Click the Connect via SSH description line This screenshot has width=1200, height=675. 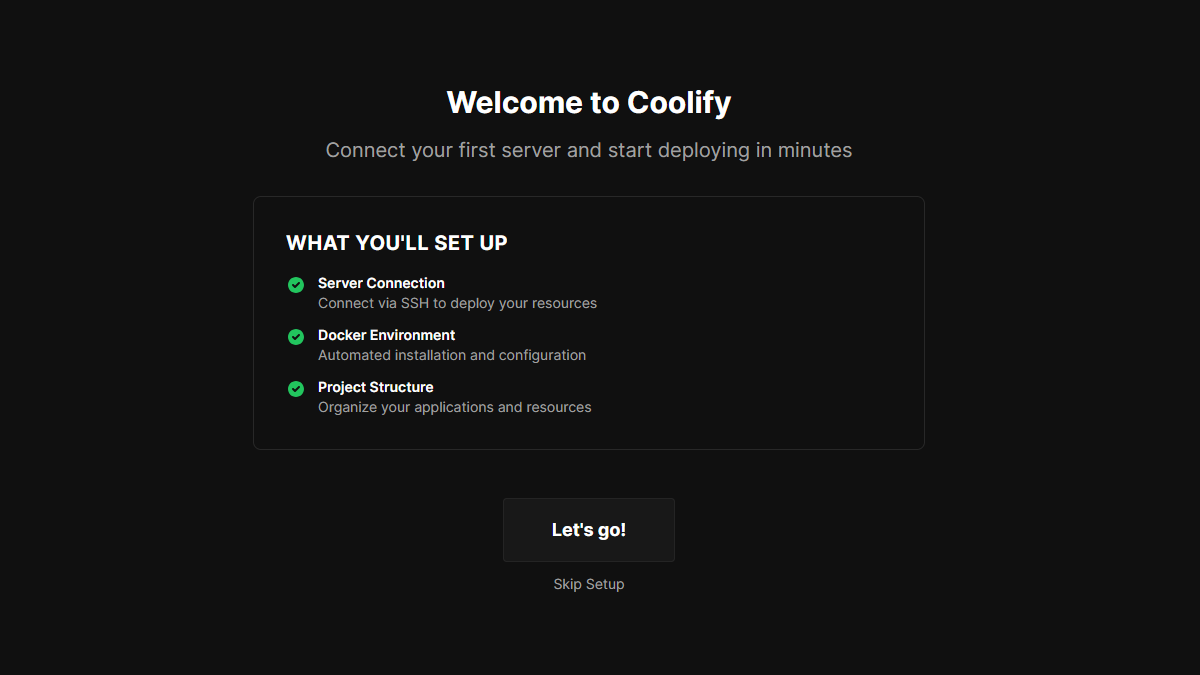tap(457, 303)
